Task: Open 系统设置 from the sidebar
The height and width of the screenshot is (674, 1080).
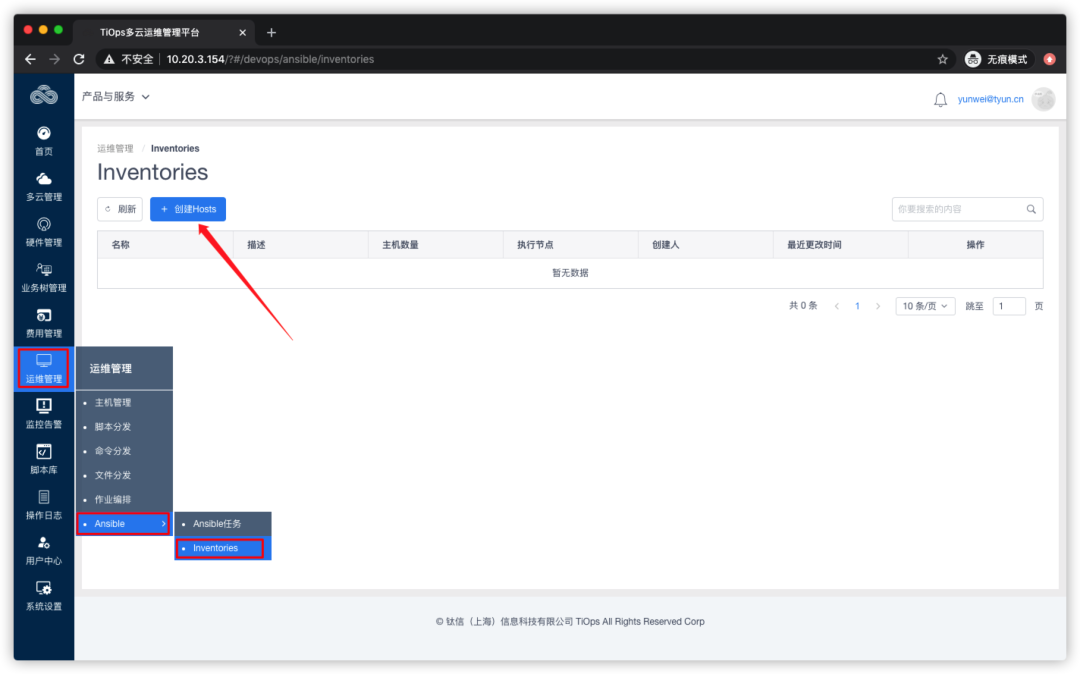Action: click(x=43, y=595)
